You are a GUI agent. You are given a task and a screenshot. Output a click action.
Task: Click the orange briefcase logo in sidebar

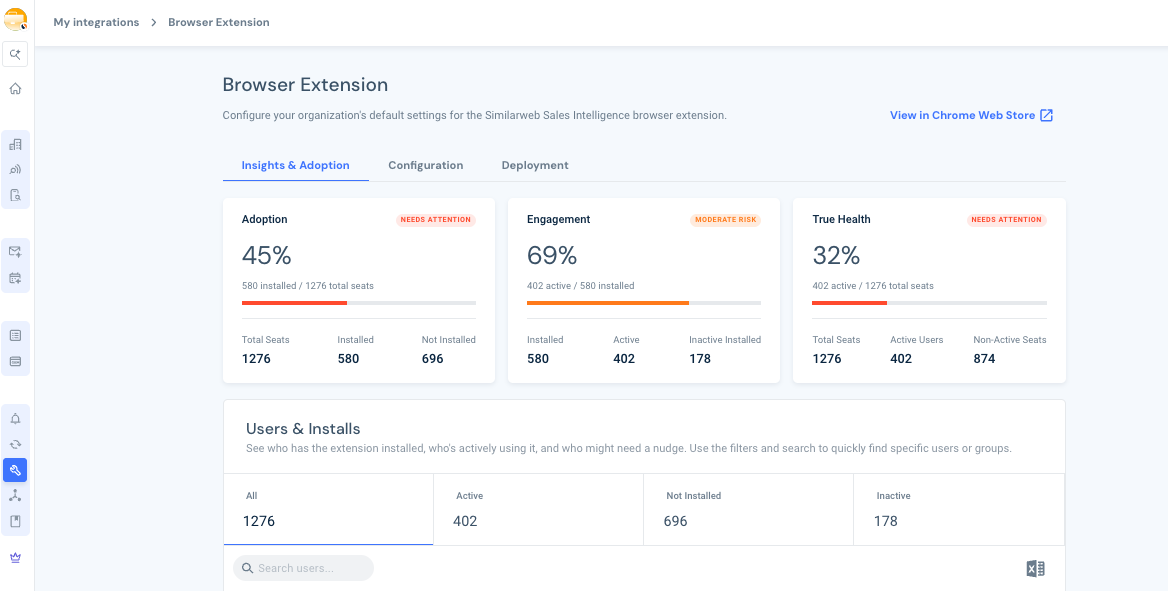[16, 20]
